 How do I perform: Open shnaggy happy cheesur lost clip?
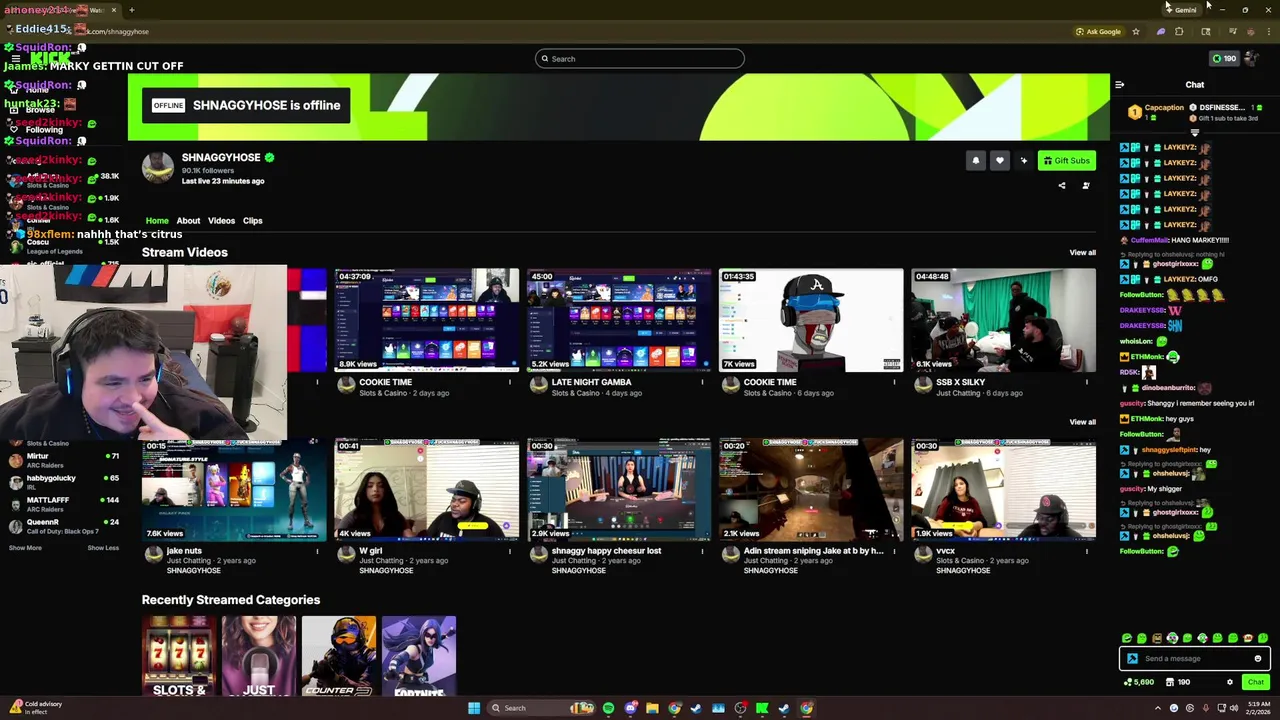tap(619, 489)
